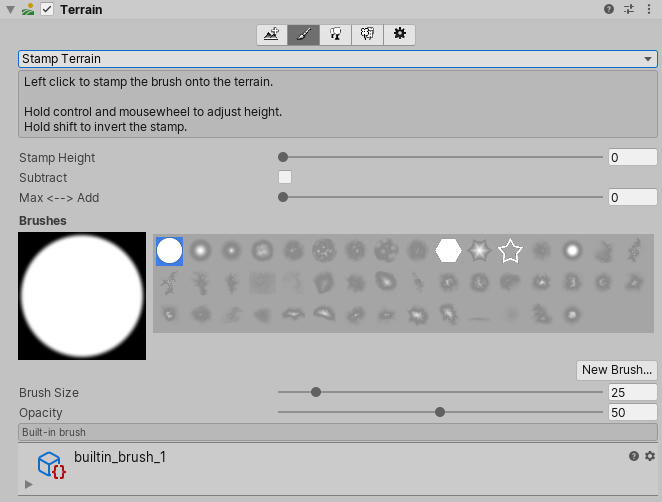
Task: Click the Terrain component presets icon
Action: 629,9
